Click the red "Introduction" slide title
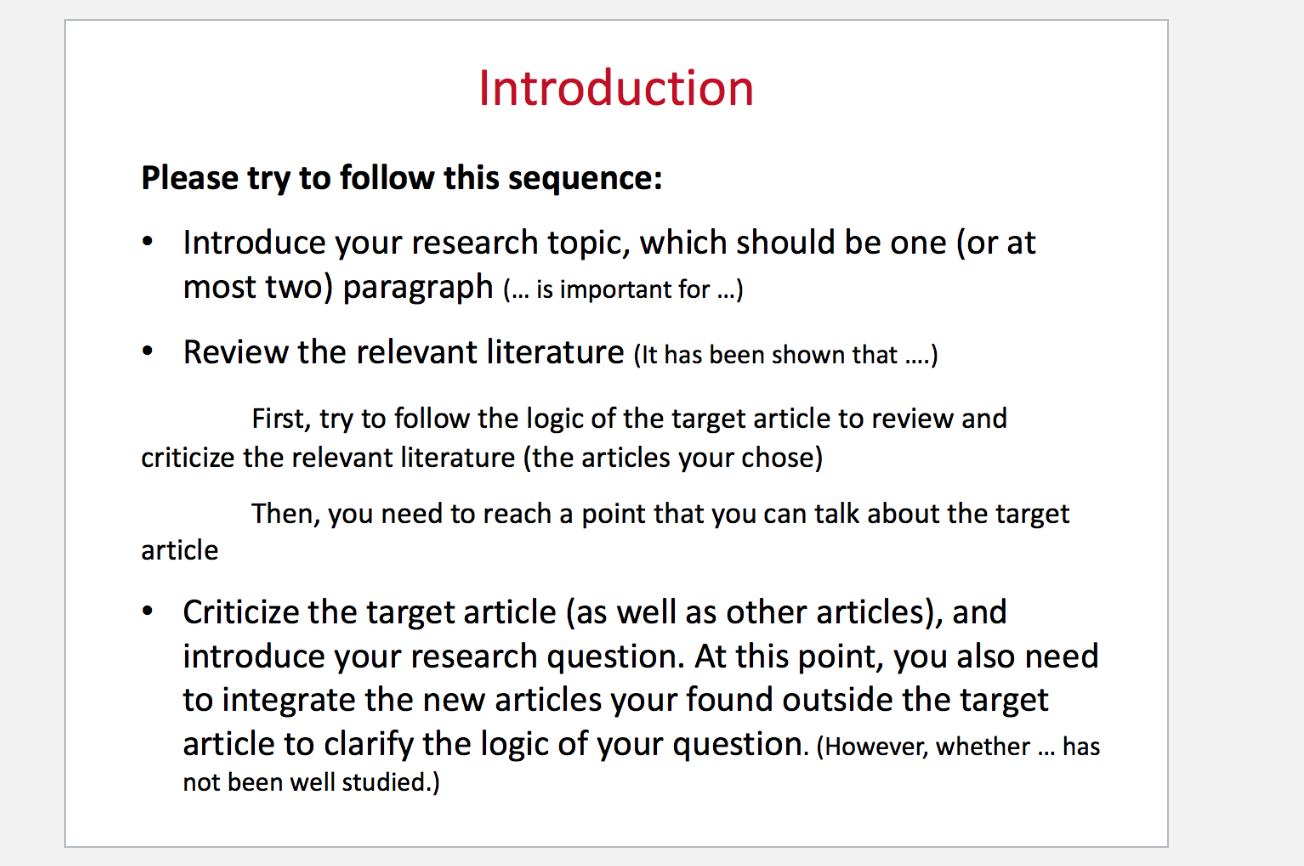The height and width of the screenshot is (866, 1304). pyautogui.click(x=616, y=88)
